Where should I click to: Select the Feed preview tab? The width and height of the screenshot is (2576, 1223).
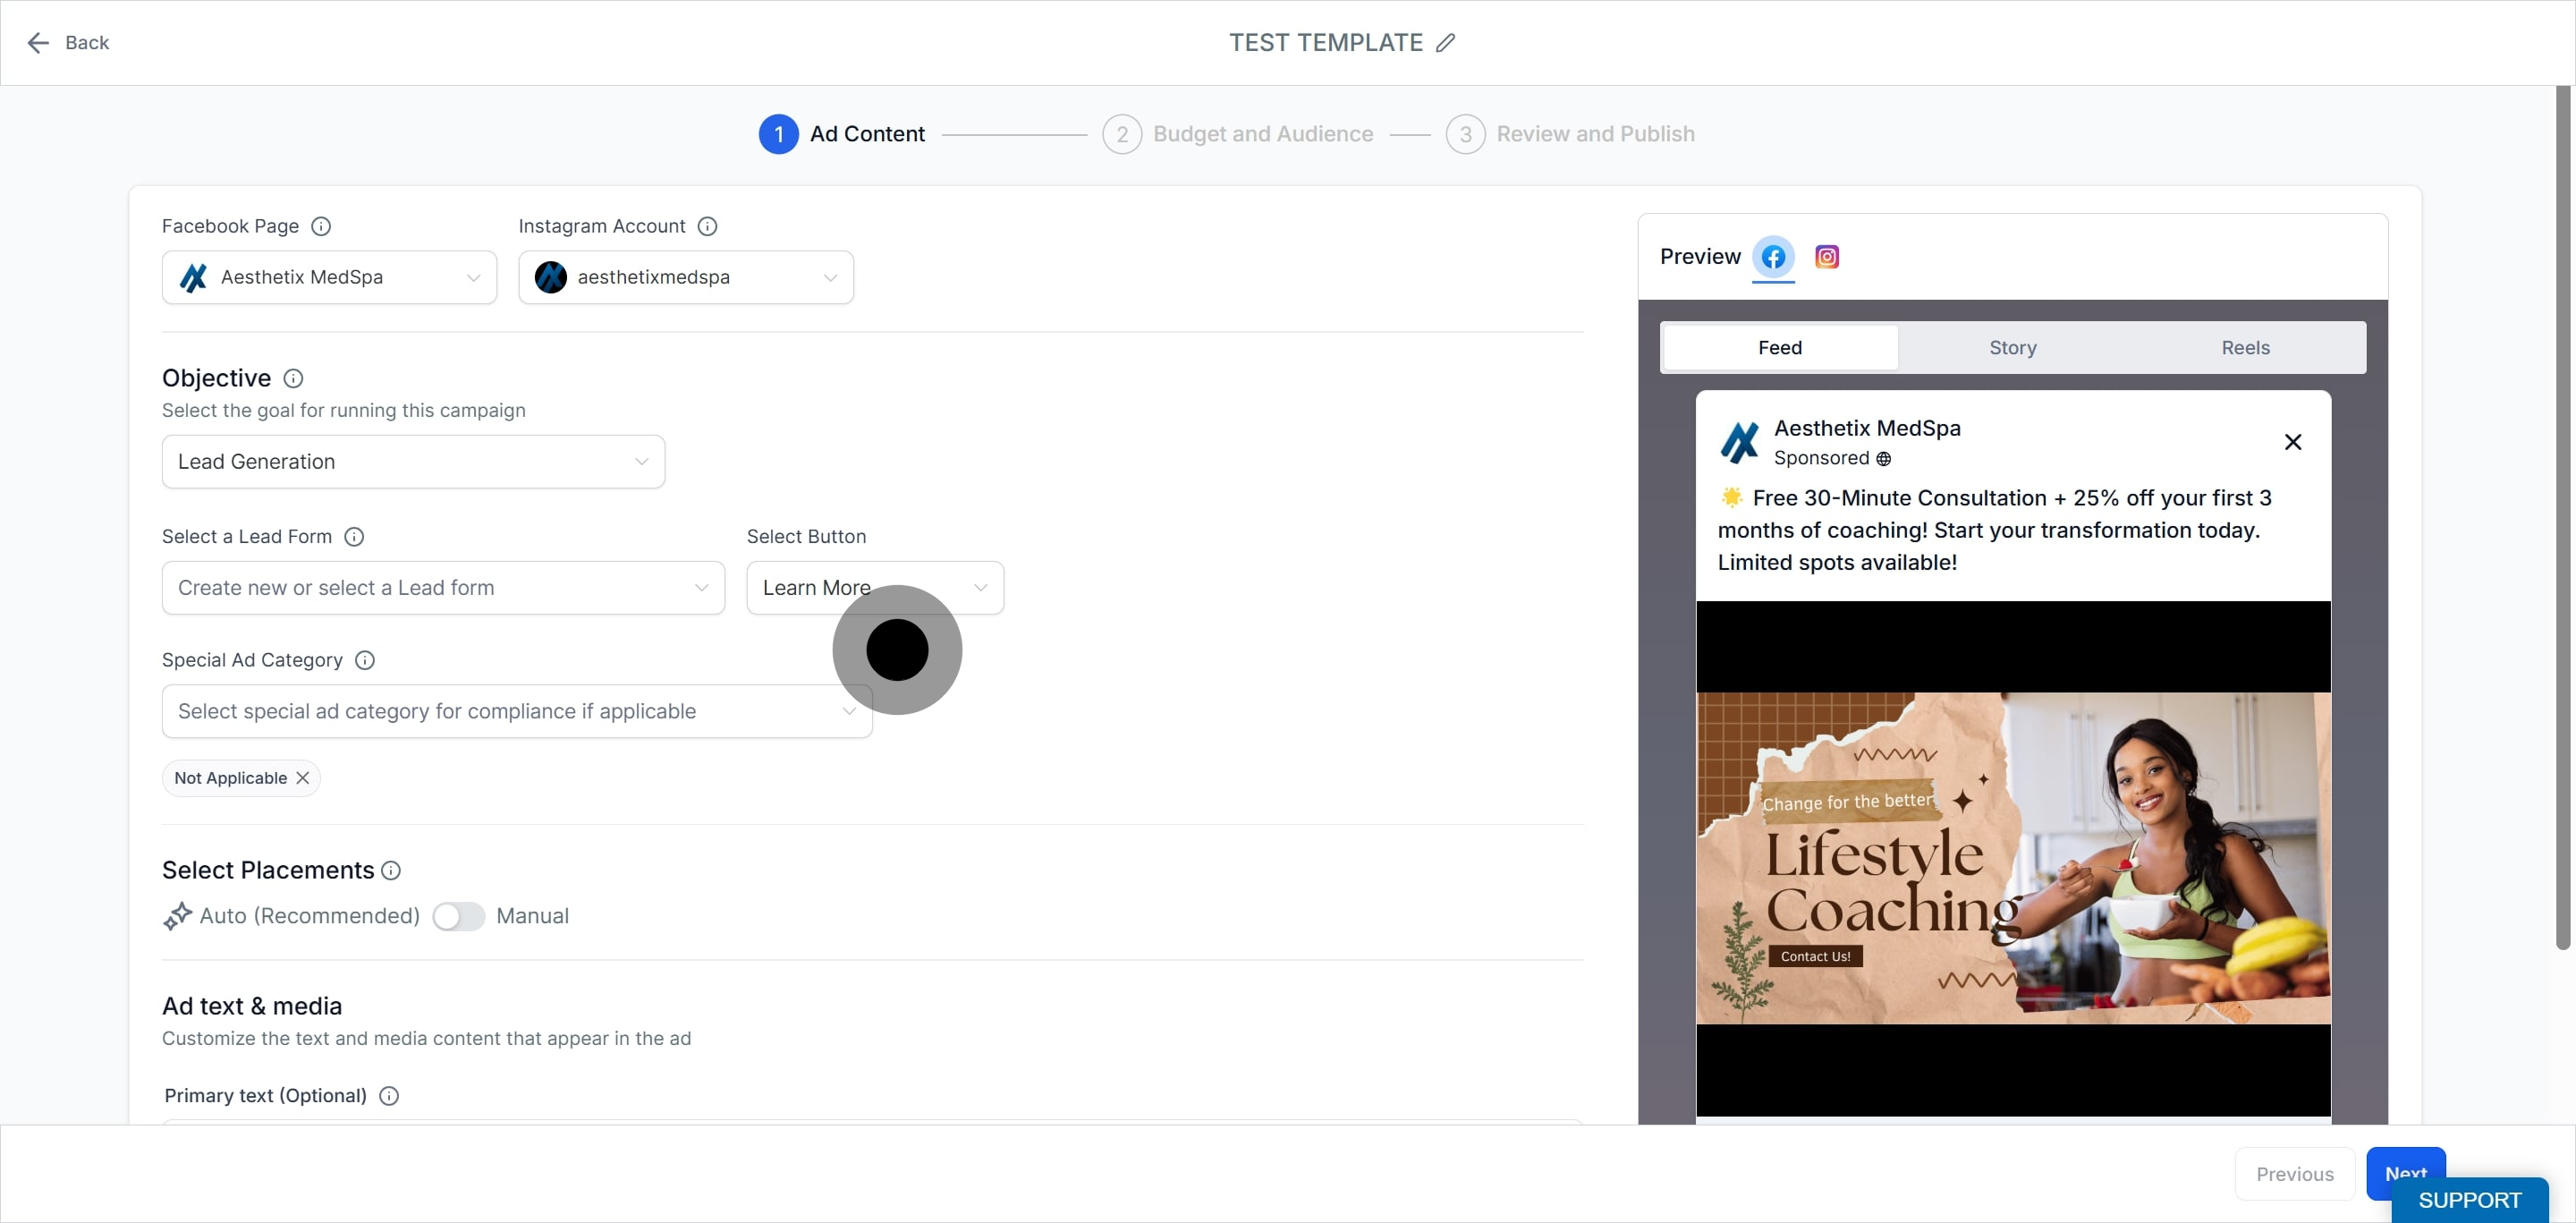[x=1780, y=347]
